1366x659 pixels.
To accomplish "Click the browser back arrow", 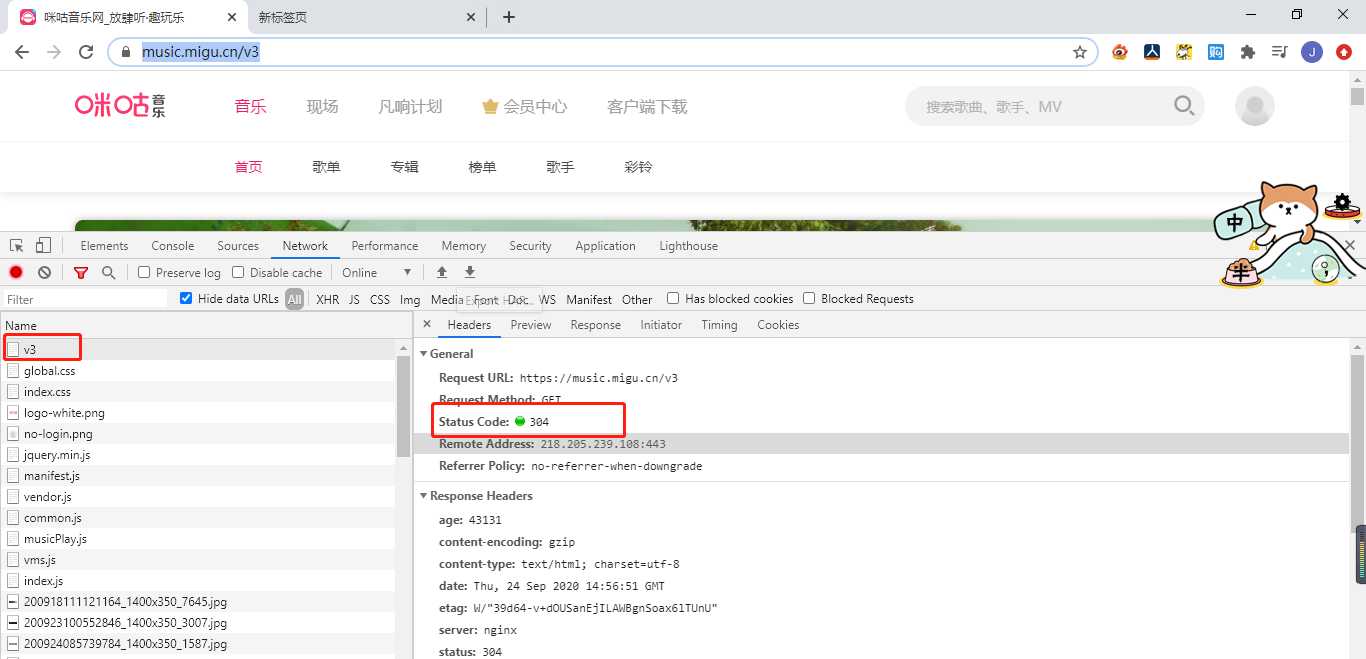I will [x=23, y=52].
